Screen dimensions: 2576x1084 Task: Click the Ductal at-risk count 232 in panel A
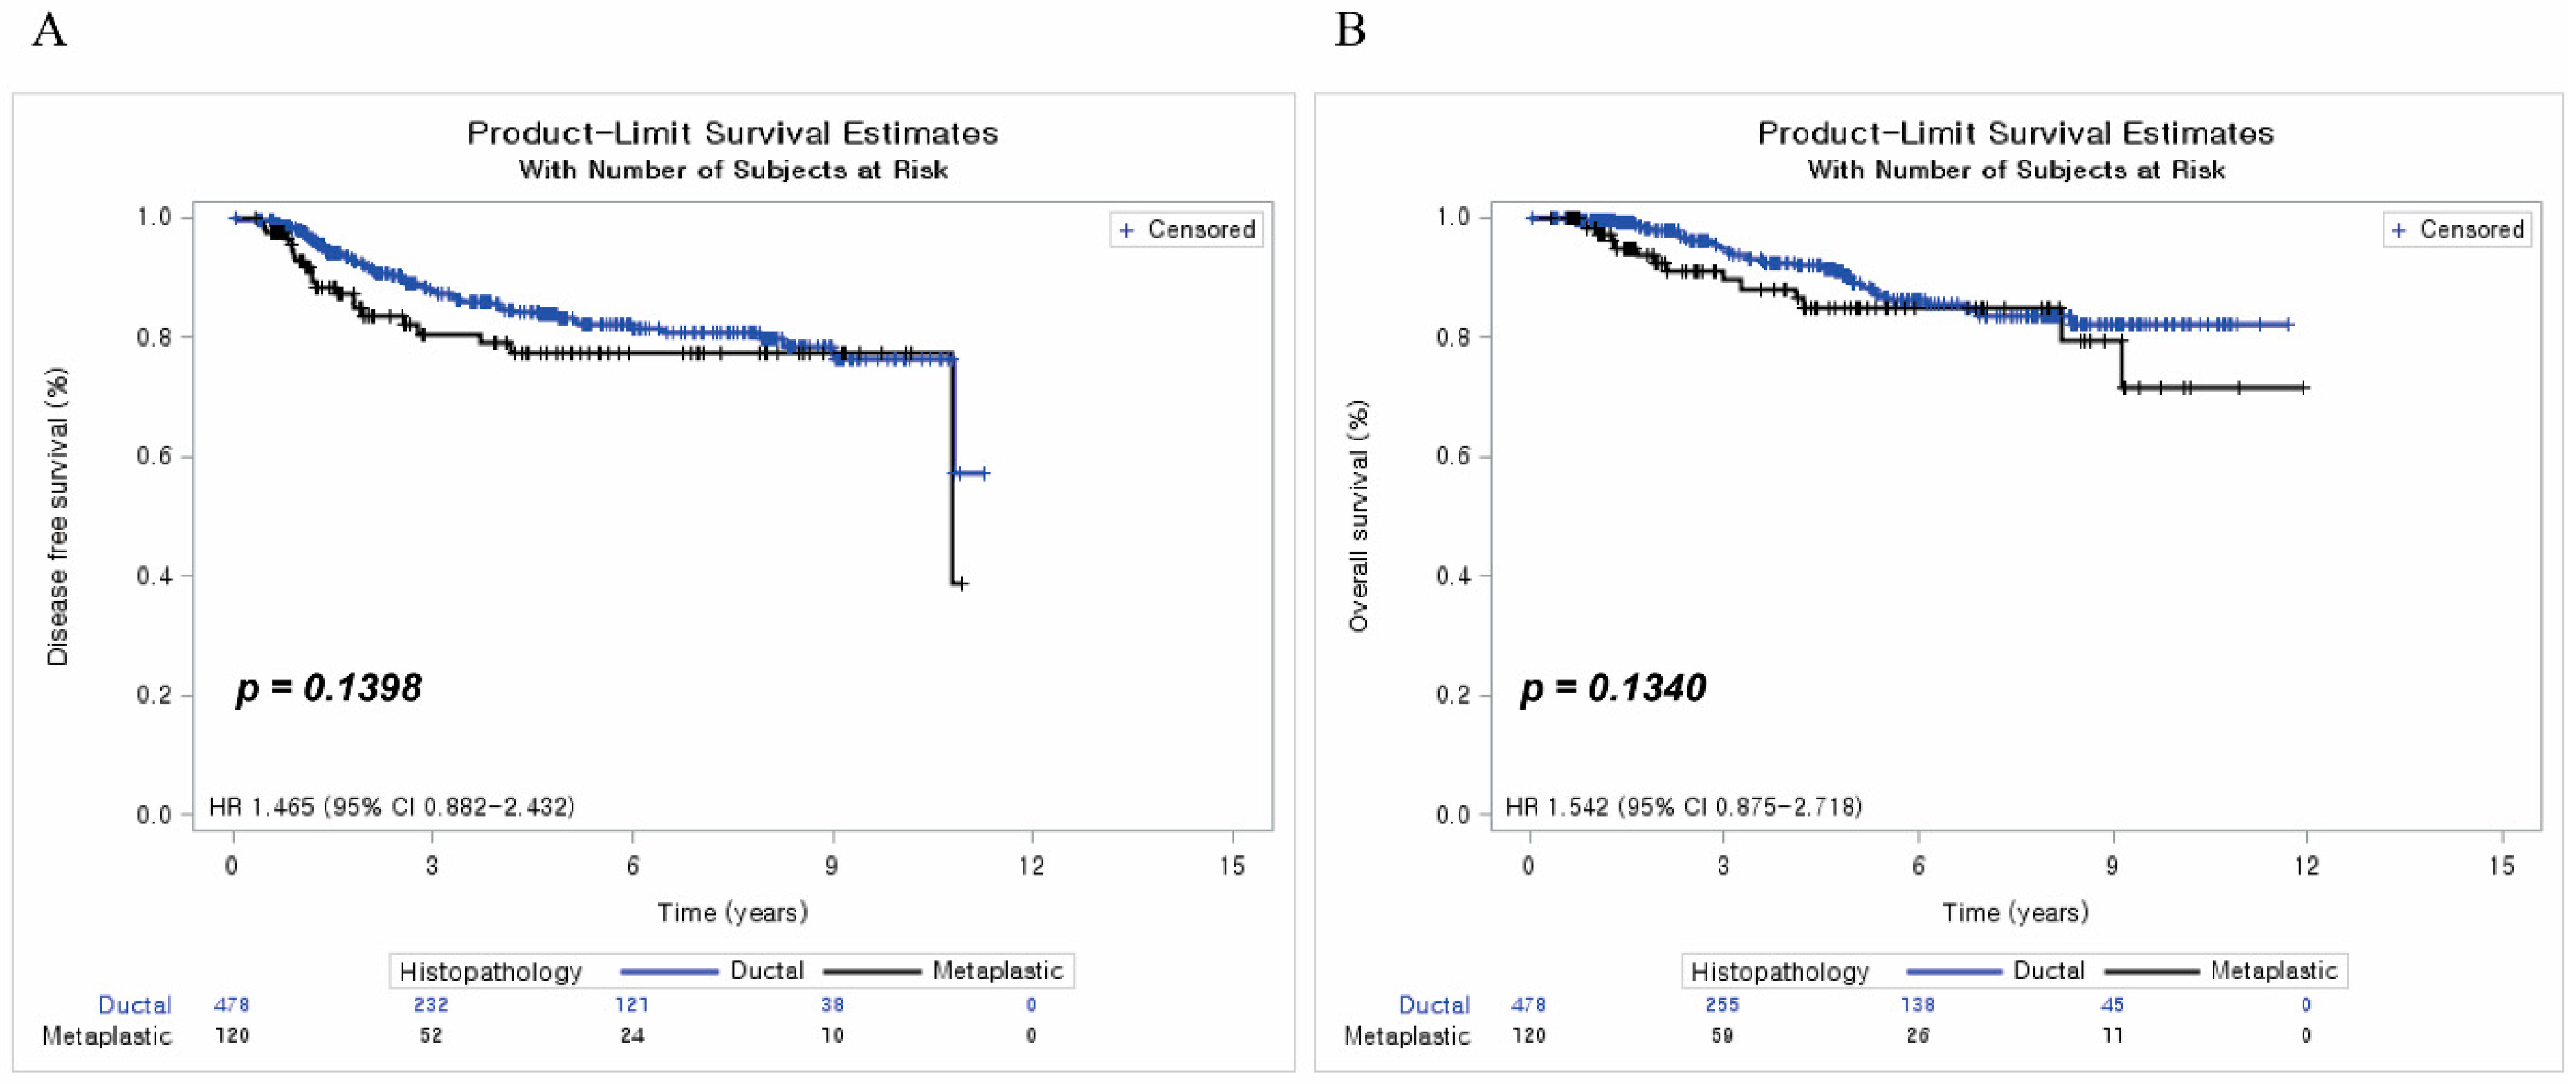(x=431, y=1005)
